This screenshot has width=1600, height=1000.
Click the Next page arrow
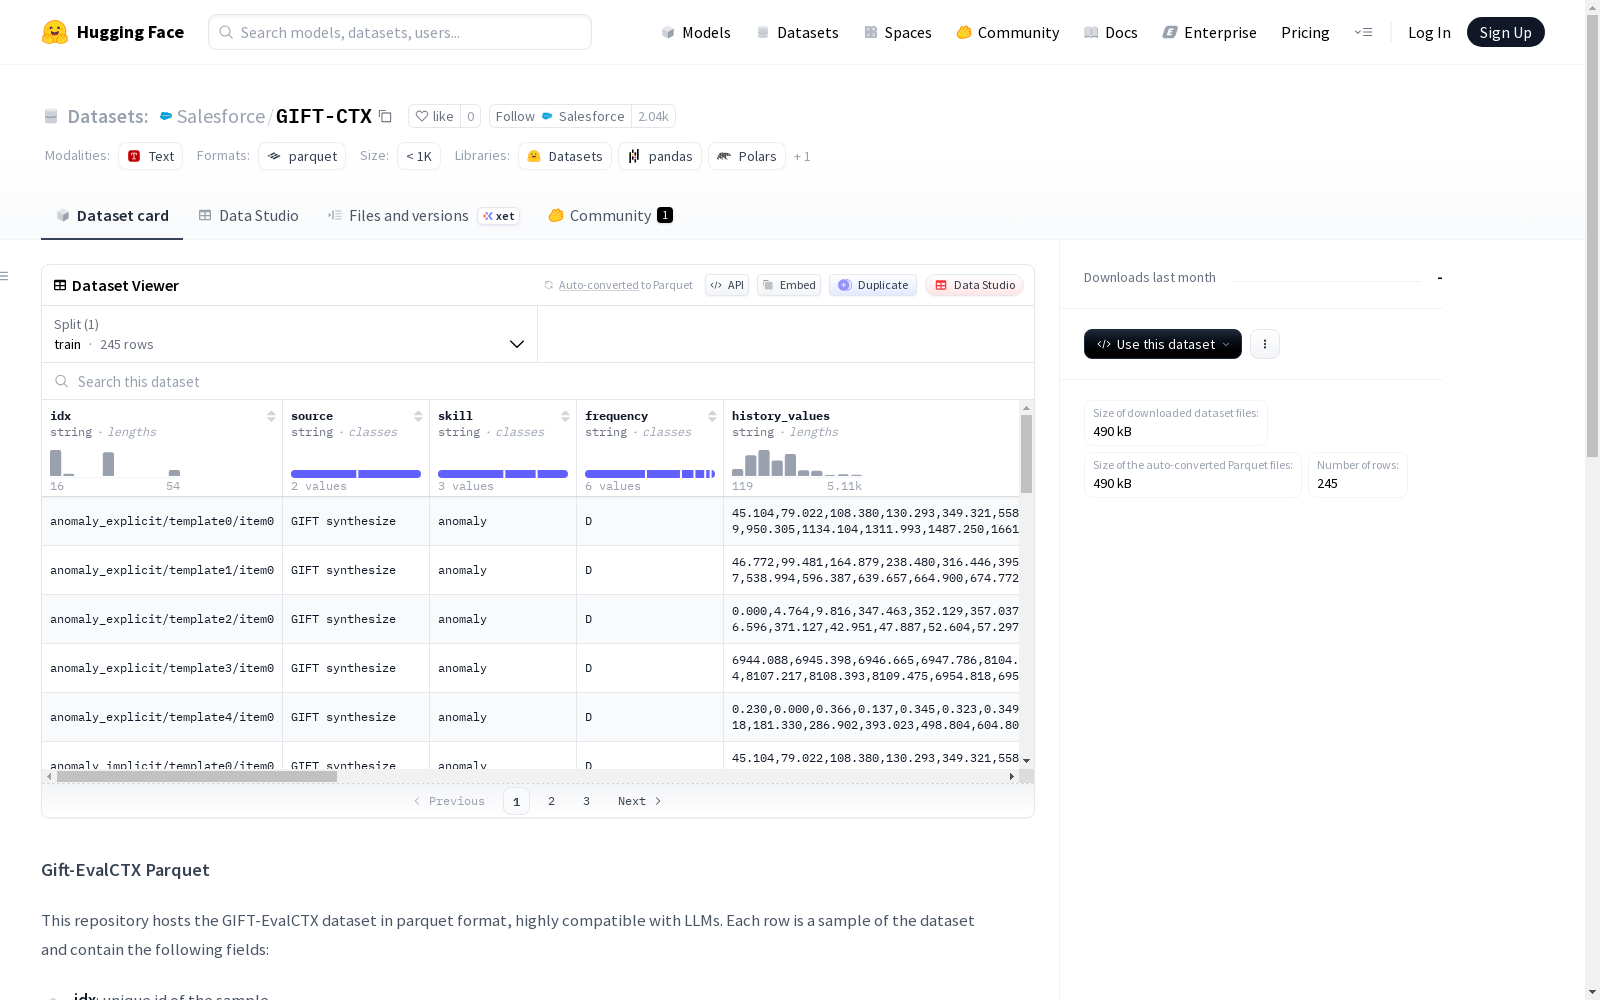(640, 801)
